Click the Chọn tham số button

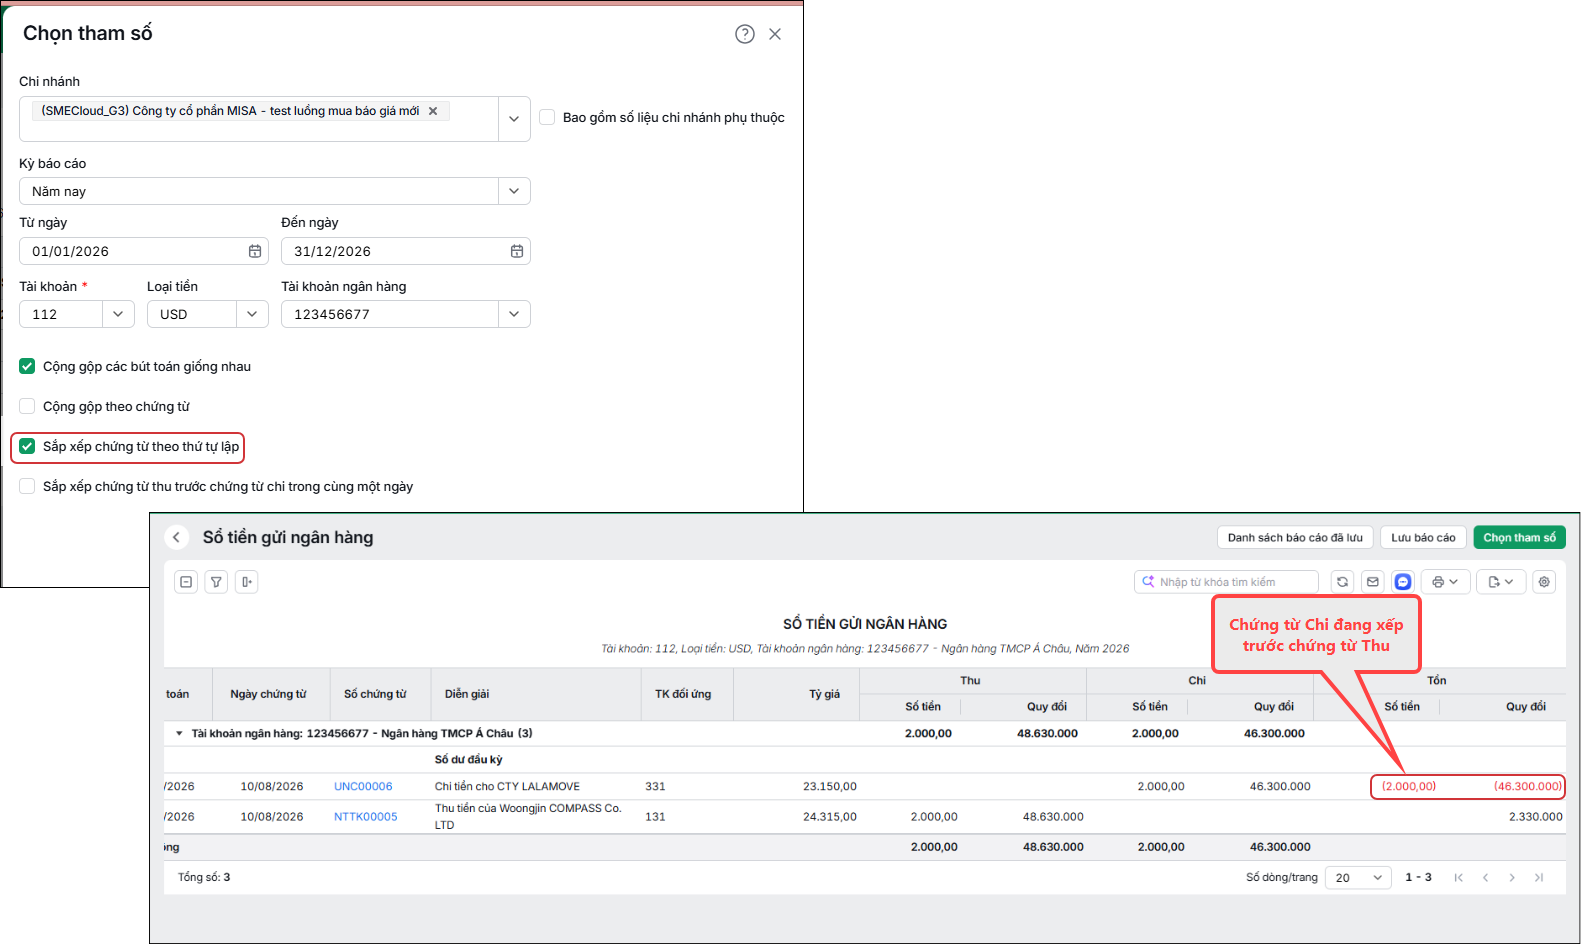(1519, 537)
